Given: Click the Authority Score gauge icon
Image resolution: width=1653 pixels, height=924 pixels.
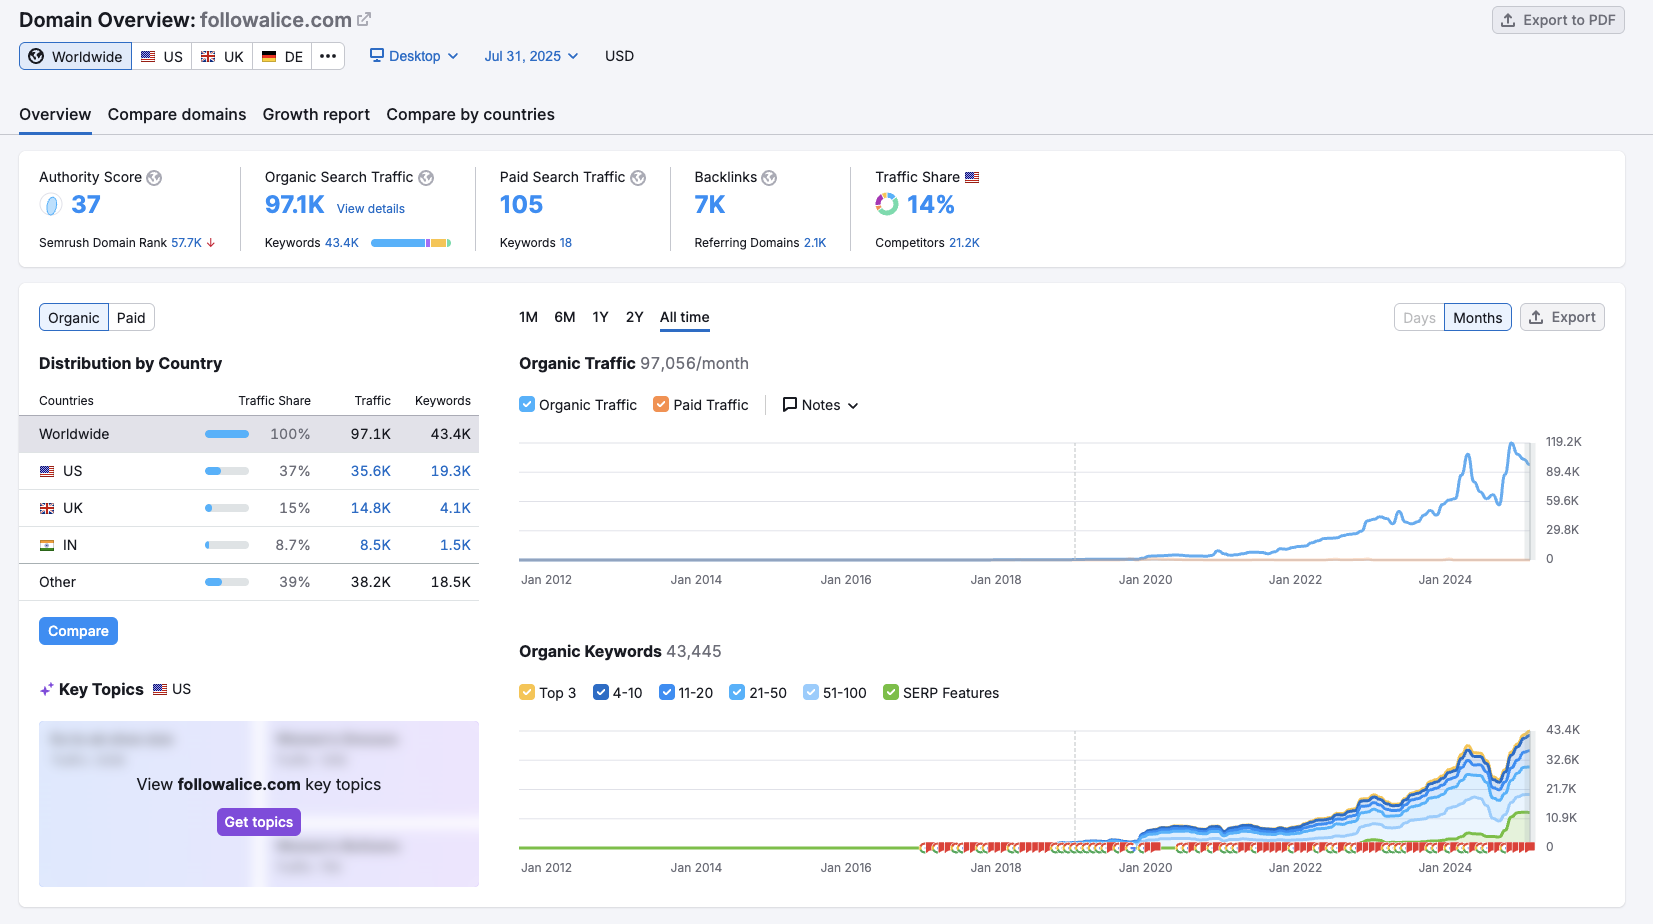Looking at the screenshot, I should [x=51, y=205].
